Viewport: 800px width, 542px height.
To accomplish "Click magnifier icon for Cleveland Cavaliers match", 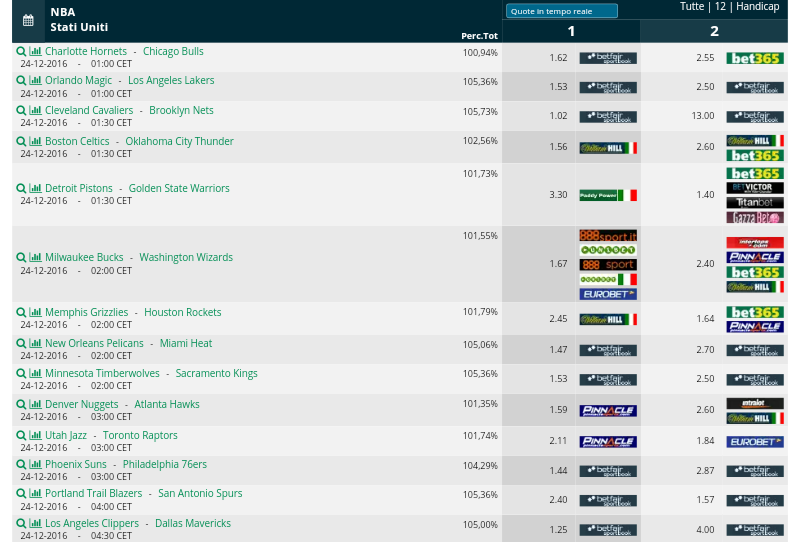I will [21, 111].
